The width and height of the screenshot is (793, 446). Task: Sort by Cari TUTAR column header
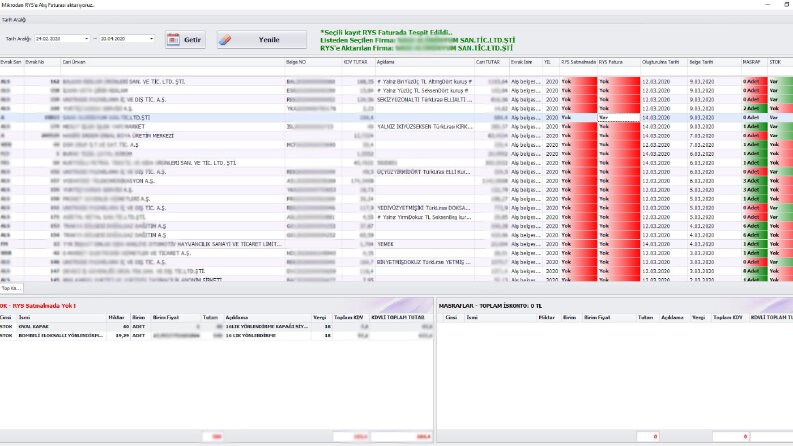(x=492, y=62)
